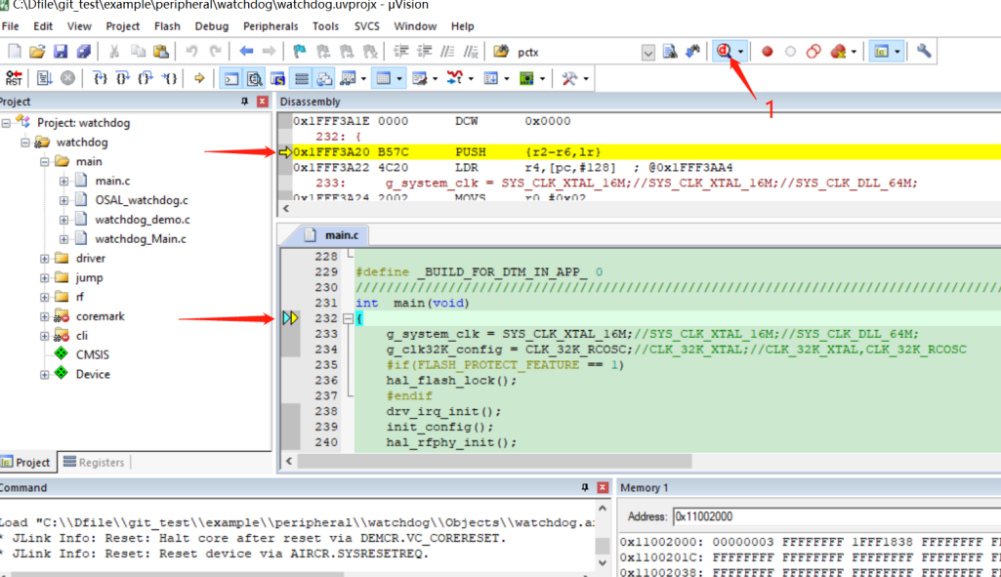
Task: Collapse the main folder in project tree
Action: pos(44,161)
